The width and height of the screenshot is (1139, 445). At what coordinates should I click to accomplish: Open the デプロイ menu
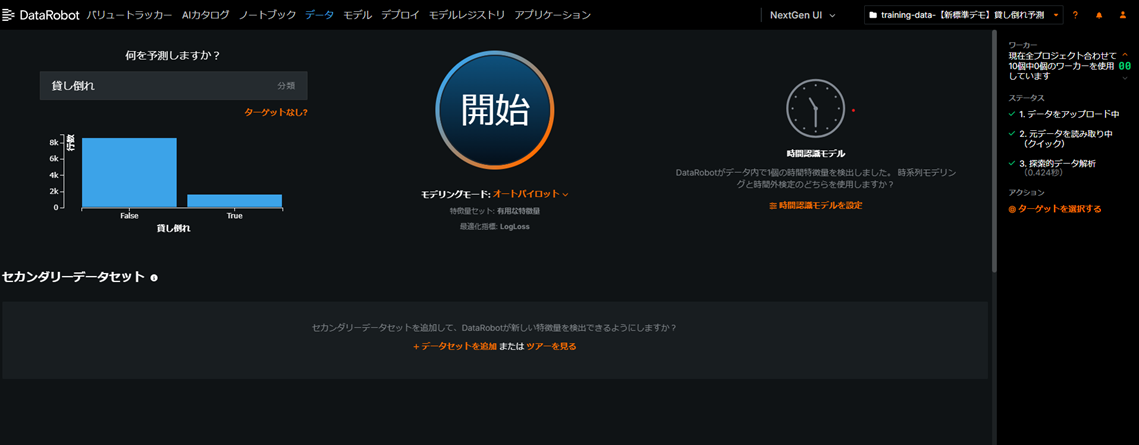coord(400,15)
